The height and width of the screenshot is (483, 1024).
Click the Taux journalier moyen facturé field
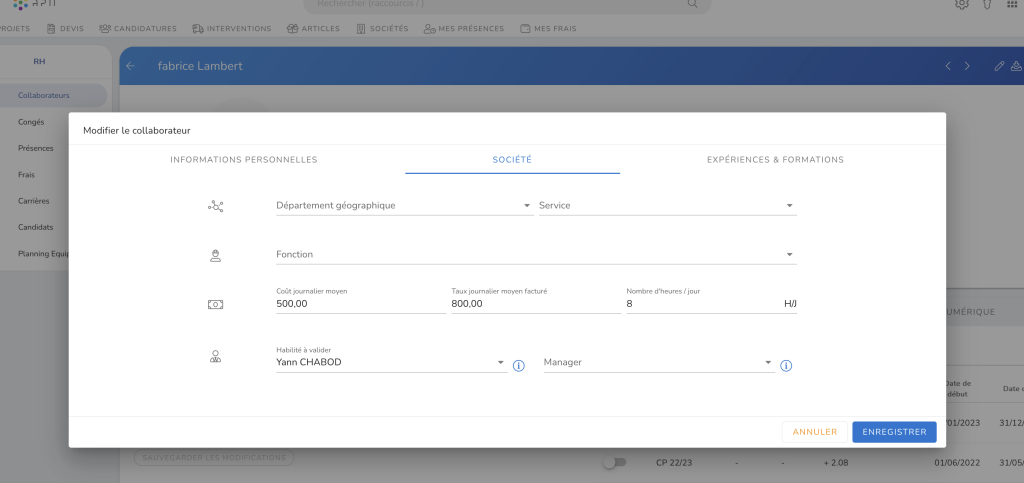coord(535,304)
